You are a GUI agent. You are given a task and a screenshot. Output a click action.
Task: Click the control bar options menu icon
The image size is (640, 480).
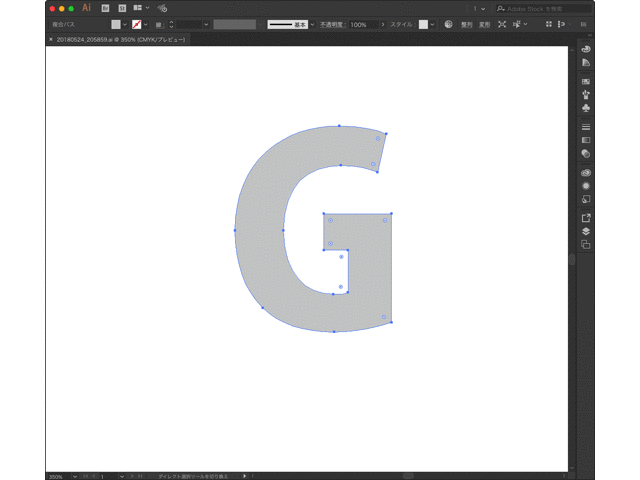coord(584,24)
